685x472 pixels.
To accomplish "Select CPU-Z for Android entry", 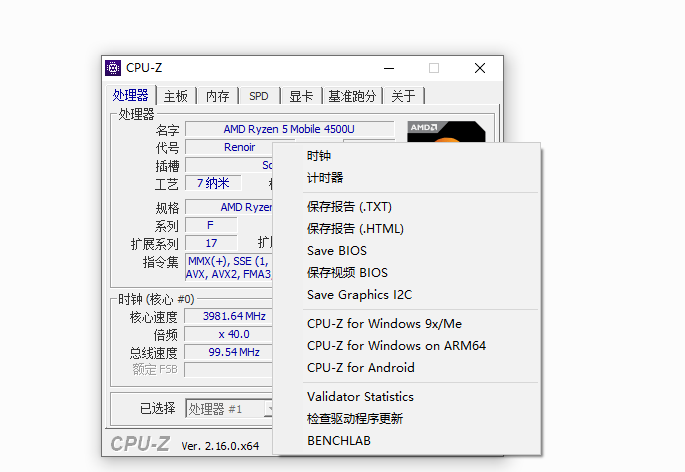I will pos(407,368).
